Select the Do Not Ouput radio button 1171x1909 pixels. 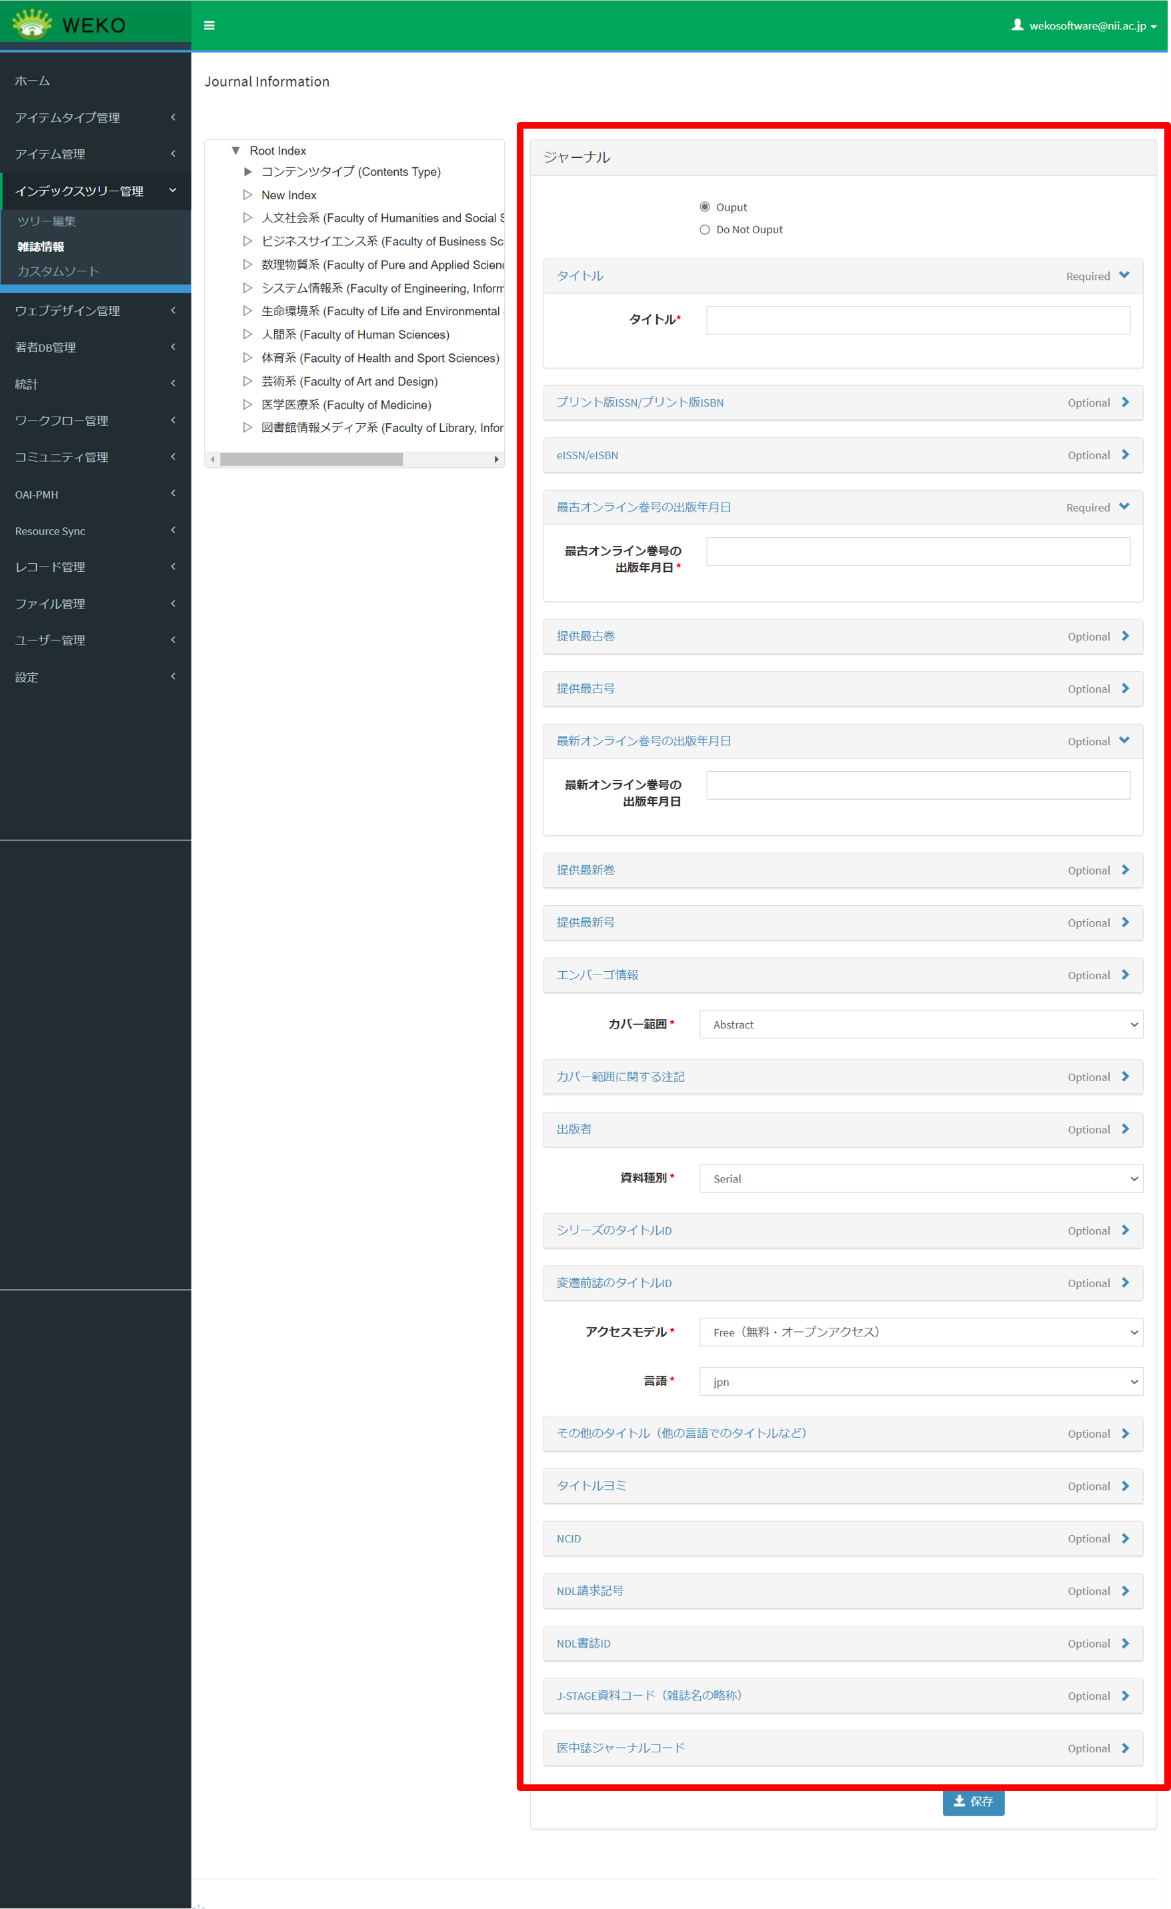tap(705, 230)
